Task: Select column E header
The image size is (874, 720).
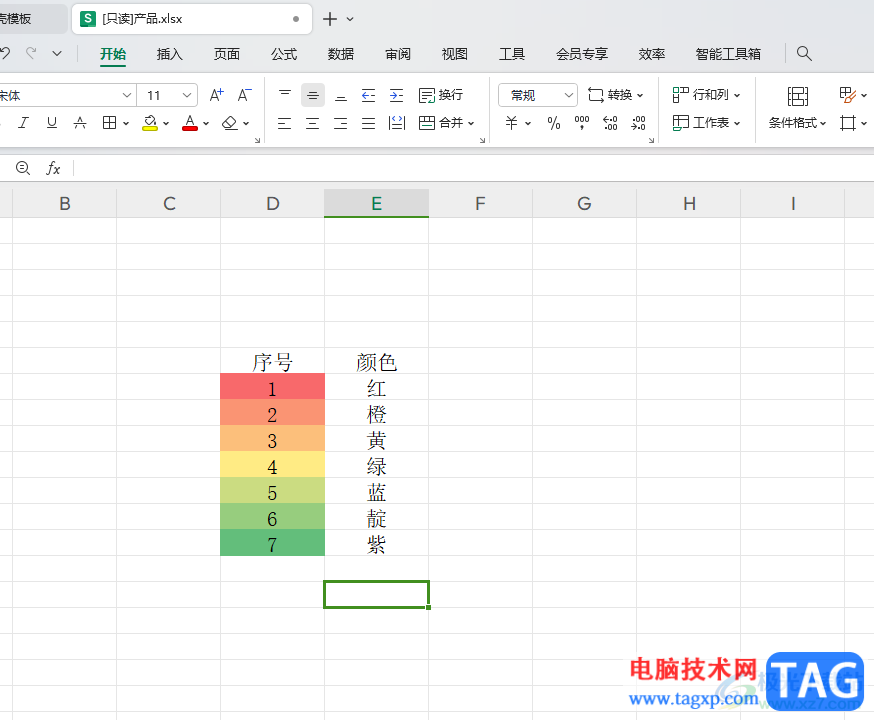Action: pyautogui.click(x=376, y=203)
